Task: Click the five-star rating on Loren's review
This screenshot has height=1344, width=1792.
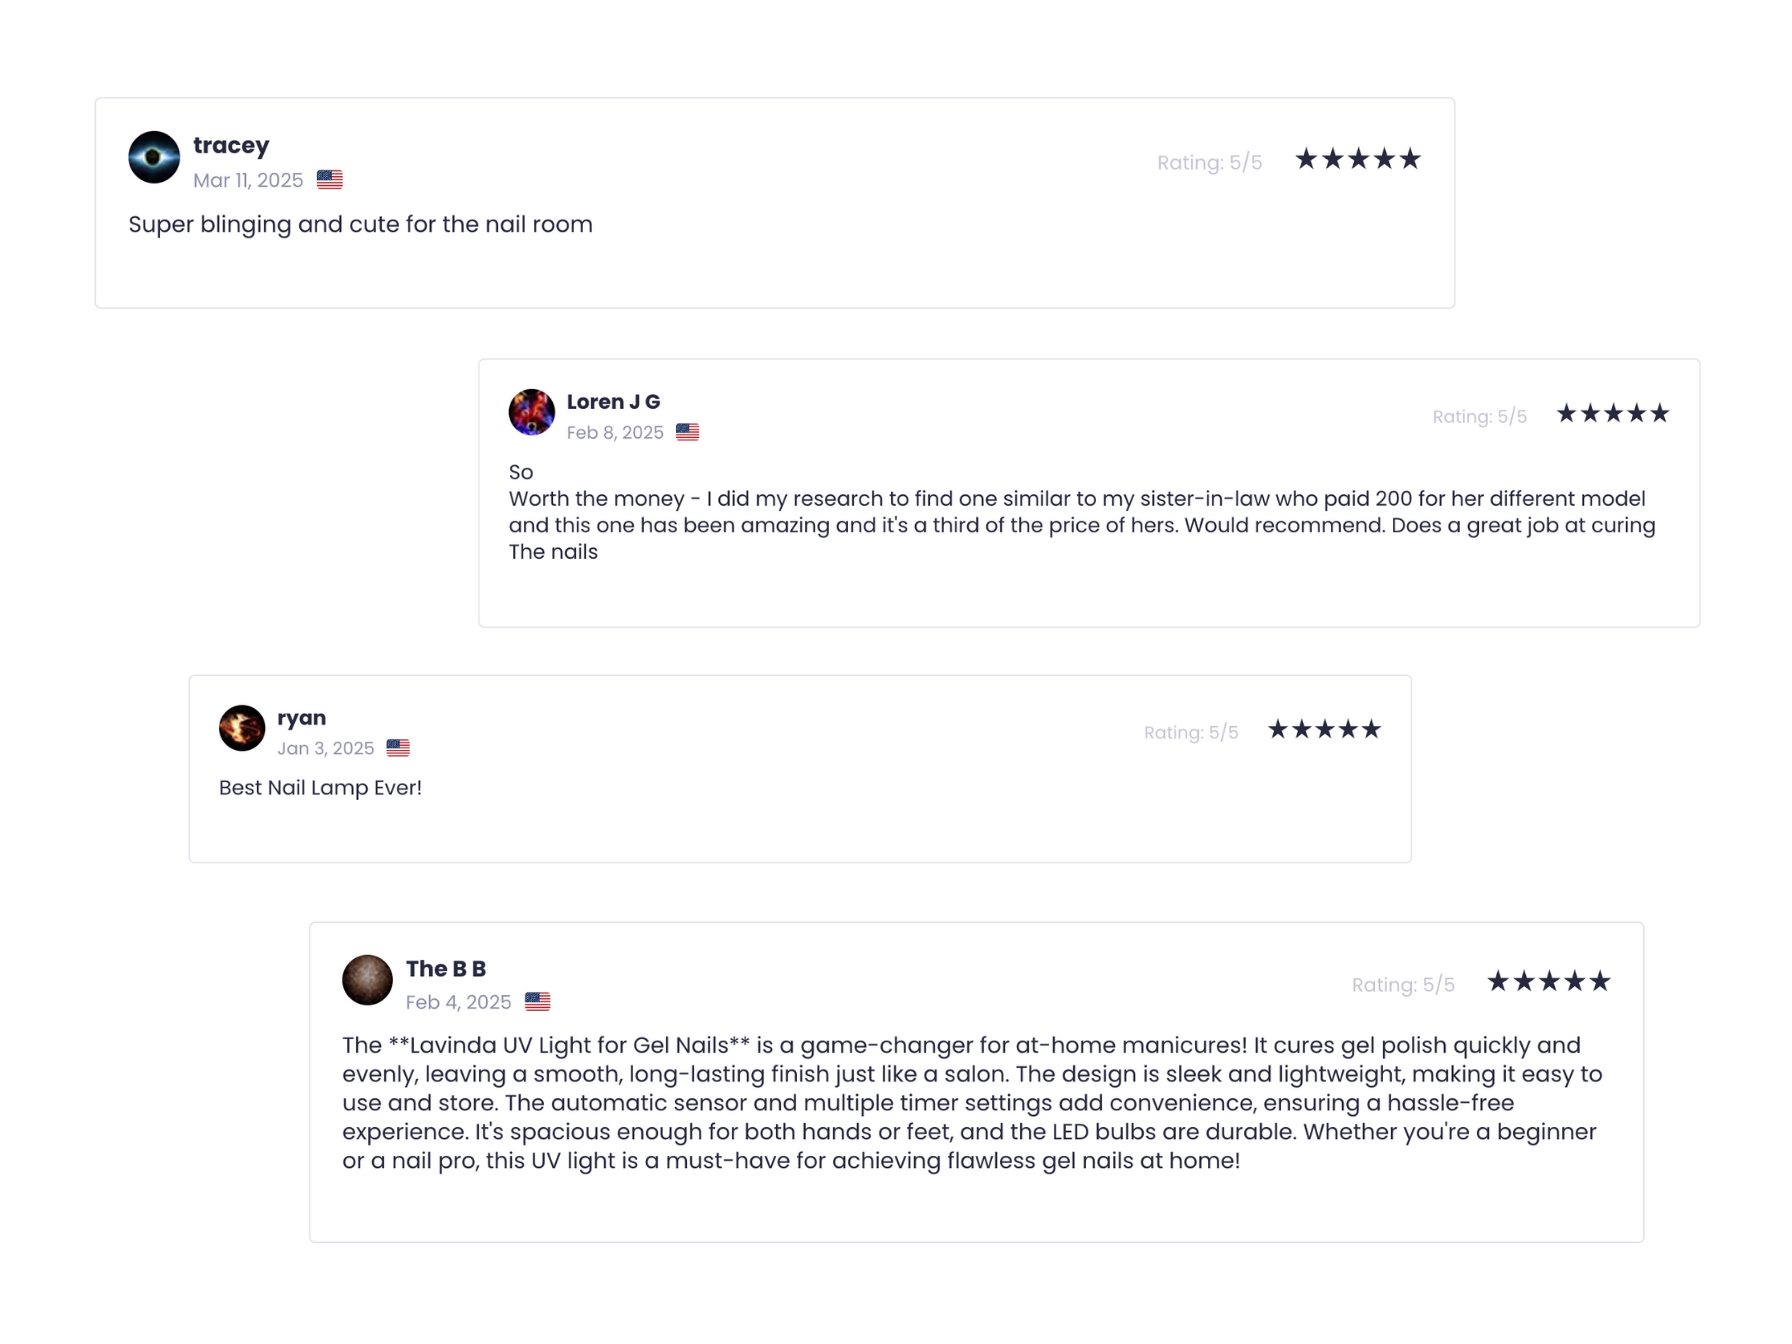Action: pos(1612,414)
